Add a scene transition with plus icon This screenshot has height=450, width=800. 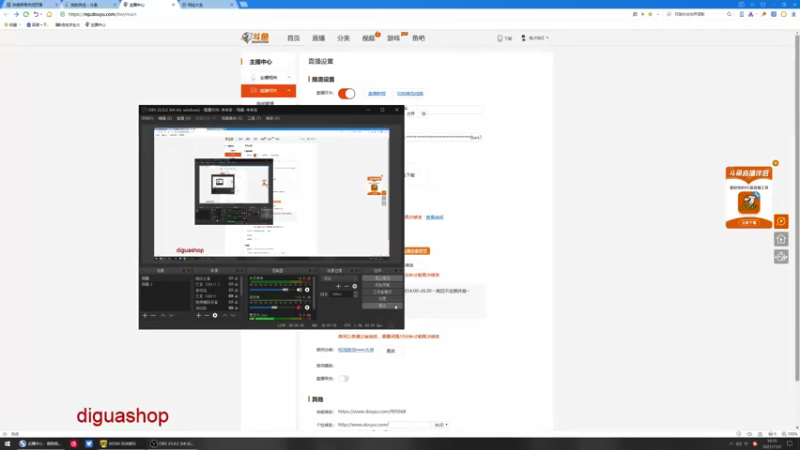338,286
